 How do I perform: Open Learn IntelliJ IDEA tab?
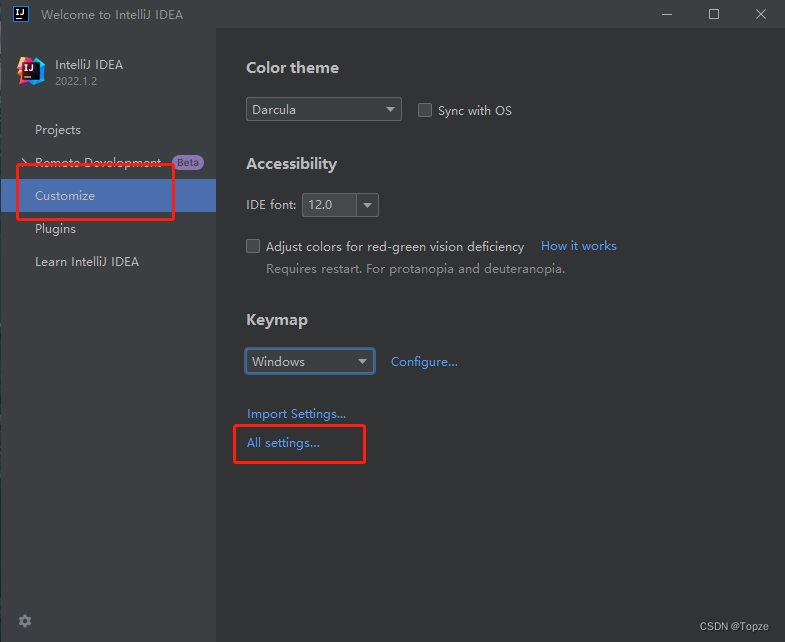(x=87, y=261)
